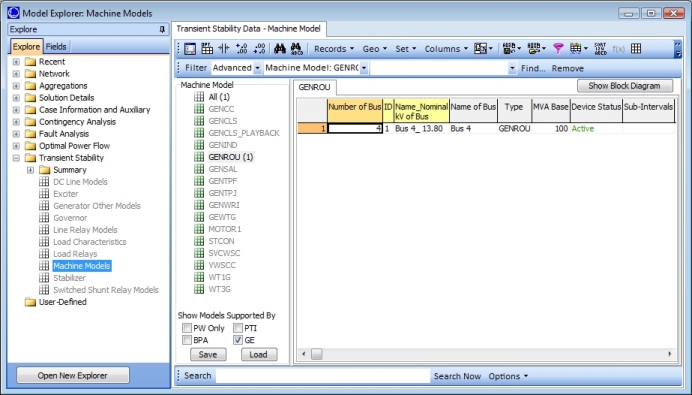Click the MOTOR1 model table icon
The width and height of the screenshot is (692, 395).
[x=199, y=229]
